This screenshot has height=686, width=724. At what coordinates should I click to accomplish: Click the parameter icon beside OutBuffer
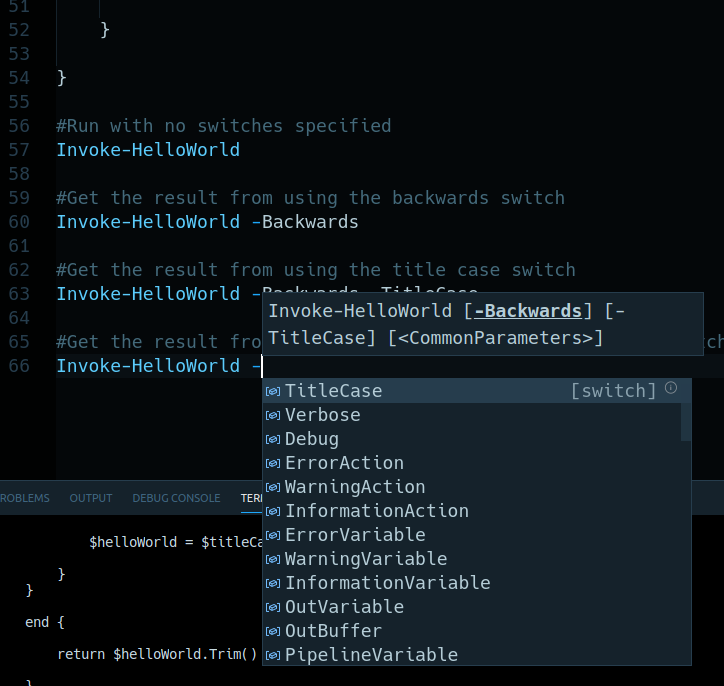tap(272, 631)
